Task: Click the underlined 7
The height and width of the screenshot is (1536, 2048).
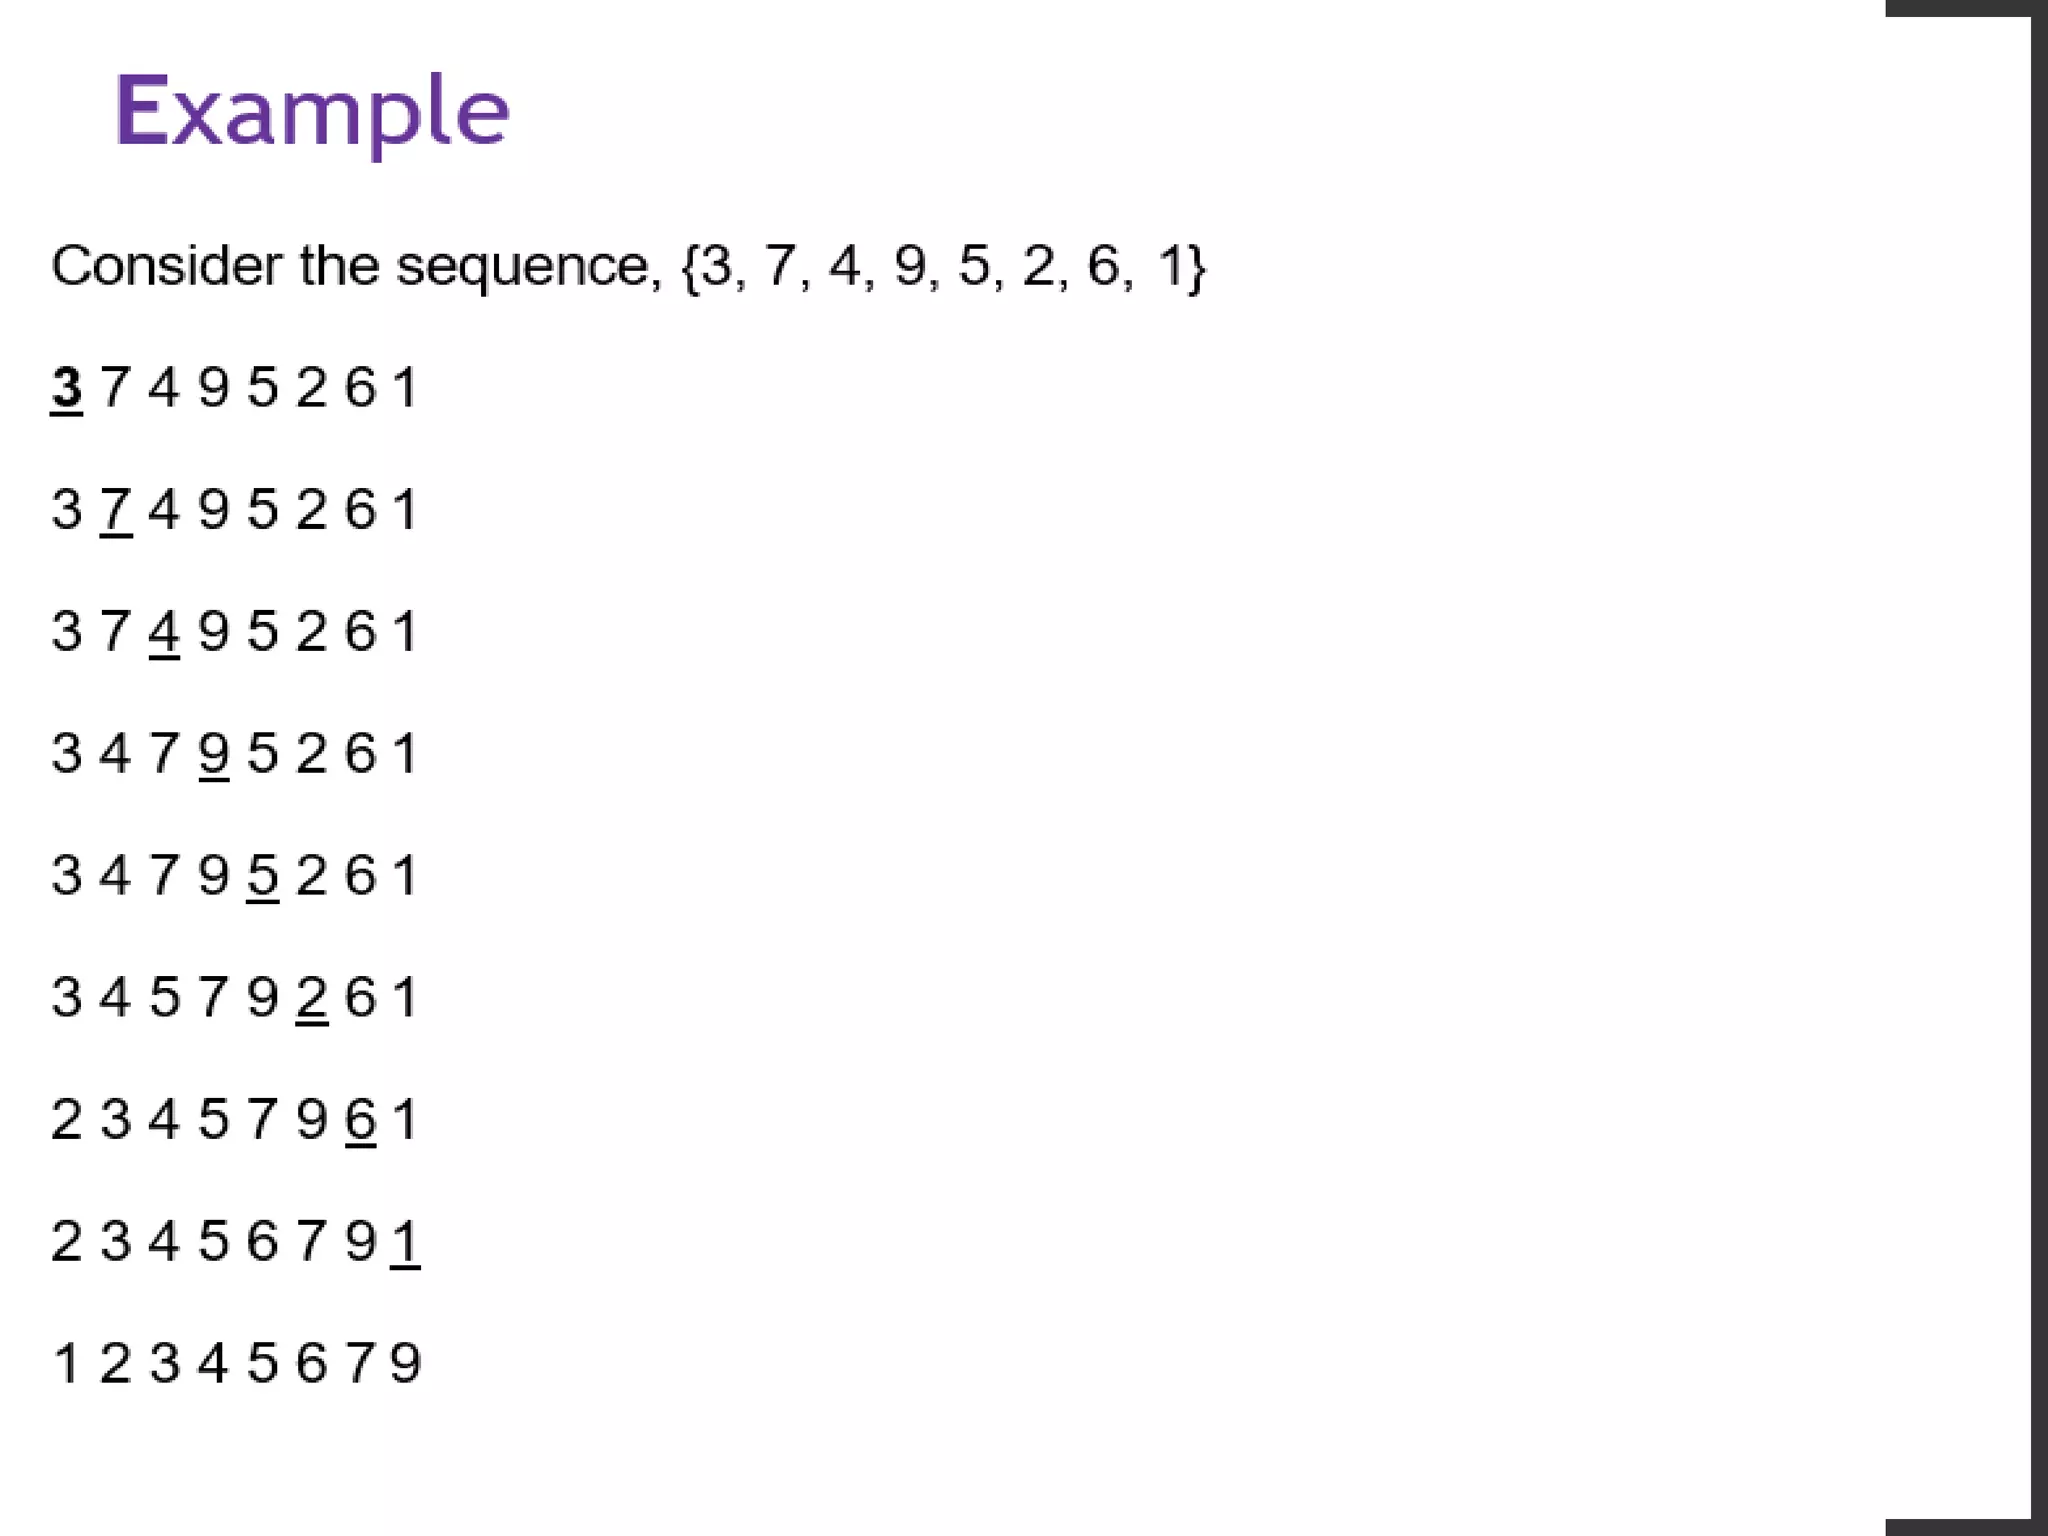Action: (x=116, y=511)
